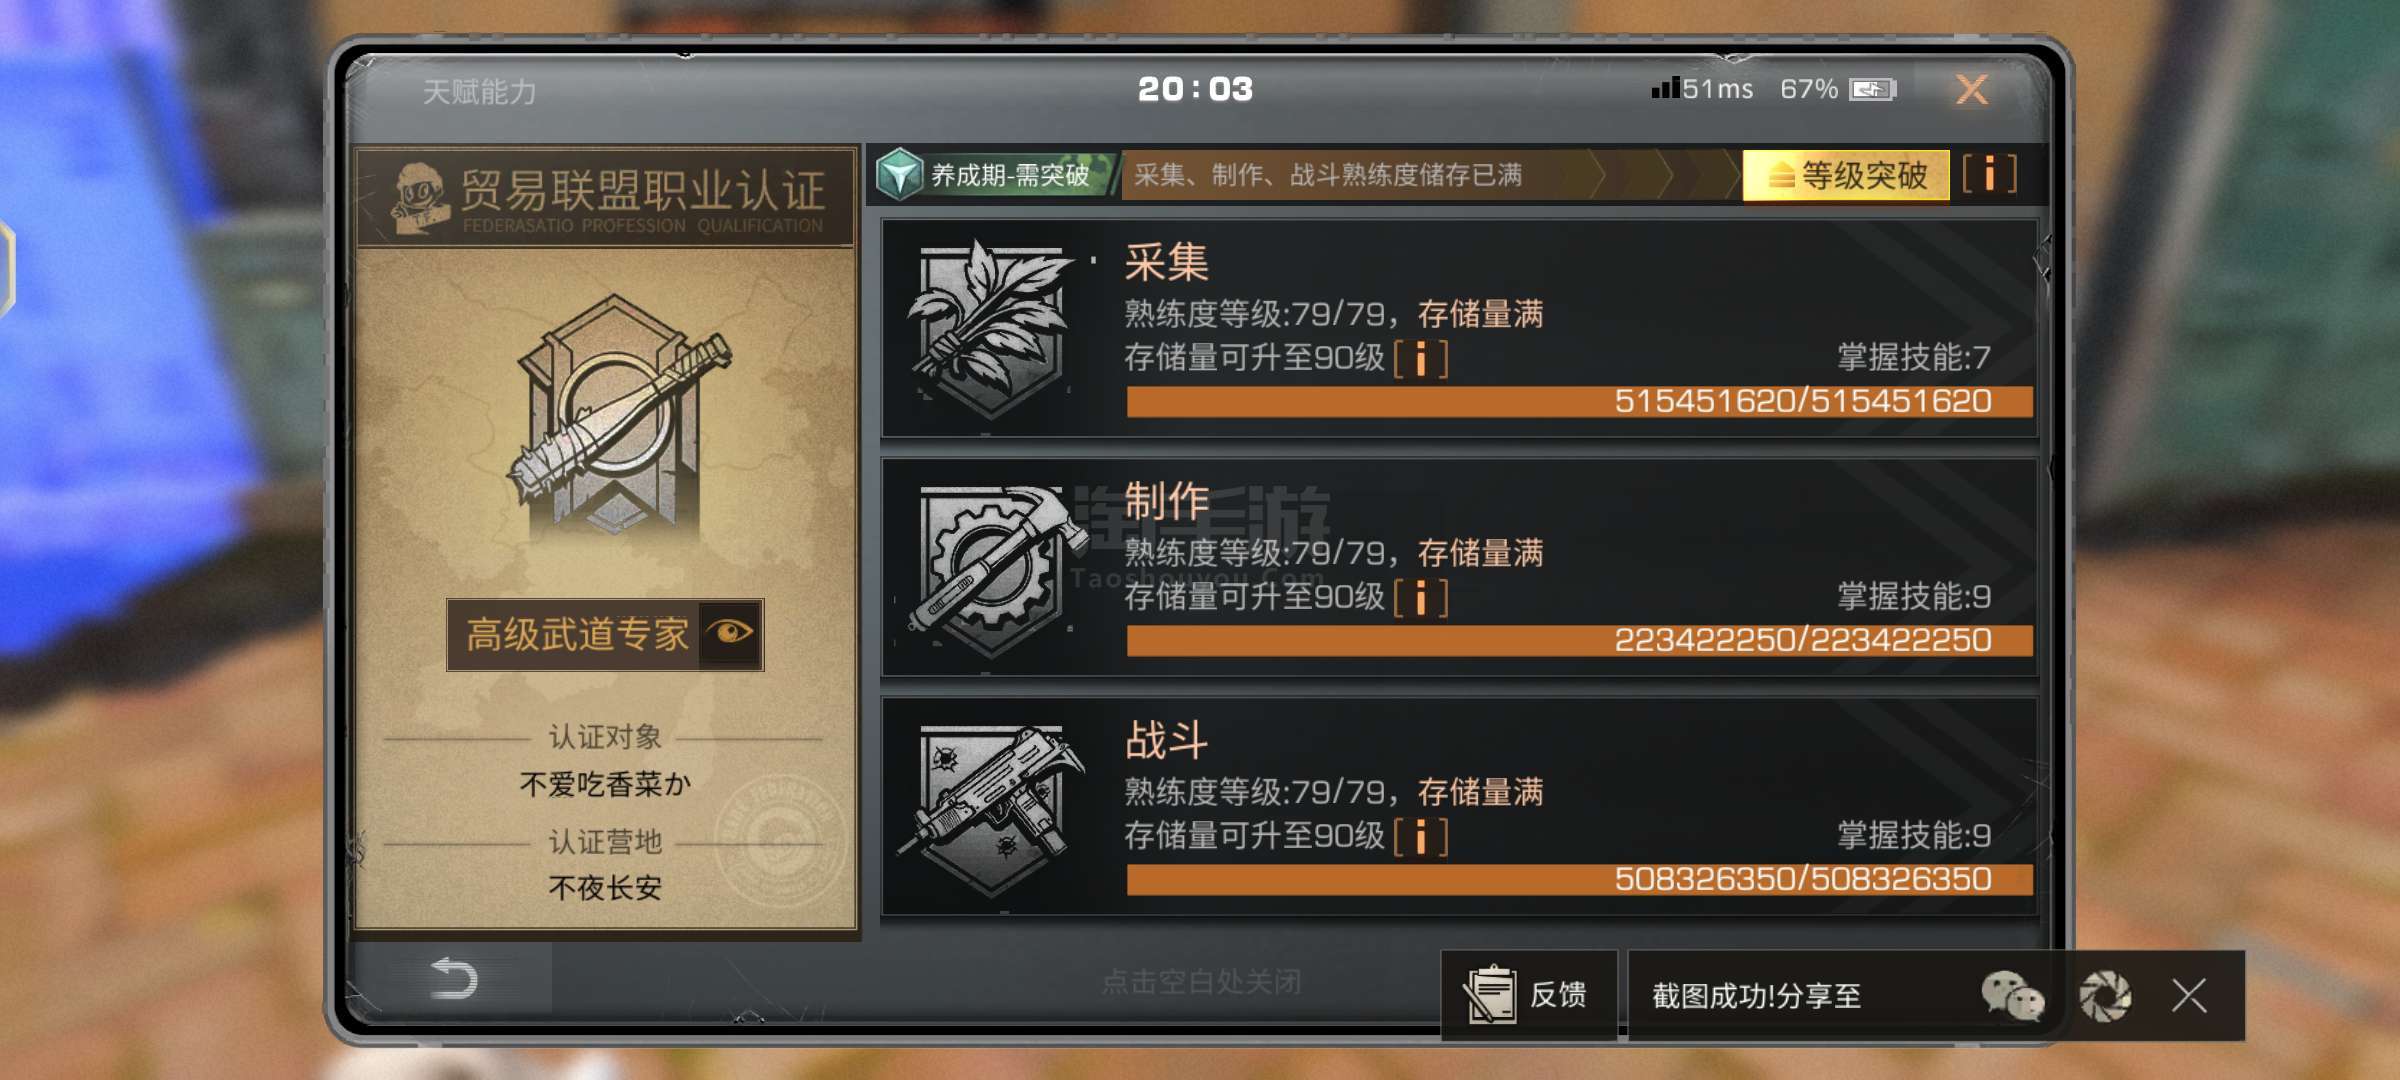Share screenshot via camera shutter icon

pos(2105,996)
